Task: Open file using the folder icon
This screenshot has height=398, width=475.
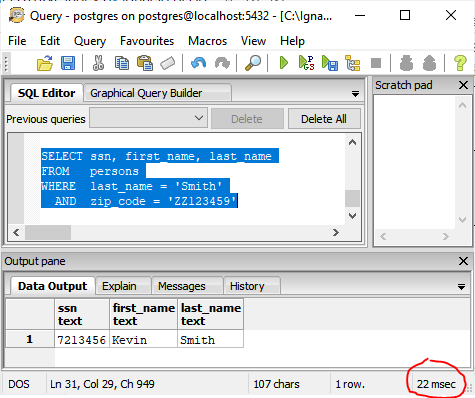Action: coord(45,63)
